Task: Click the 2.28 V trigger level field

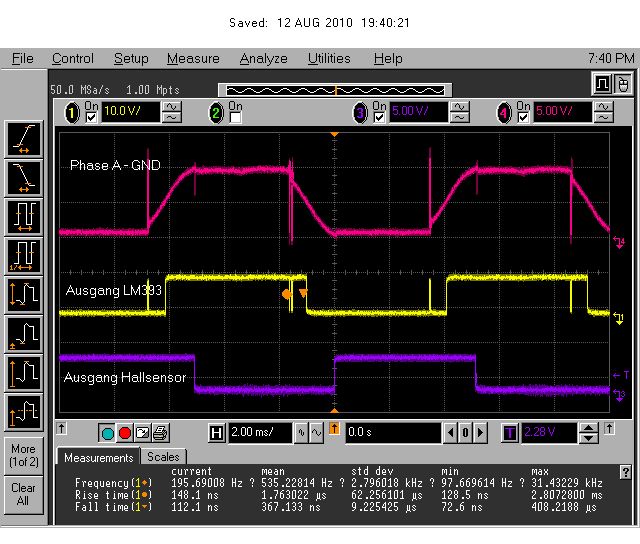Action: coord(549,433)
